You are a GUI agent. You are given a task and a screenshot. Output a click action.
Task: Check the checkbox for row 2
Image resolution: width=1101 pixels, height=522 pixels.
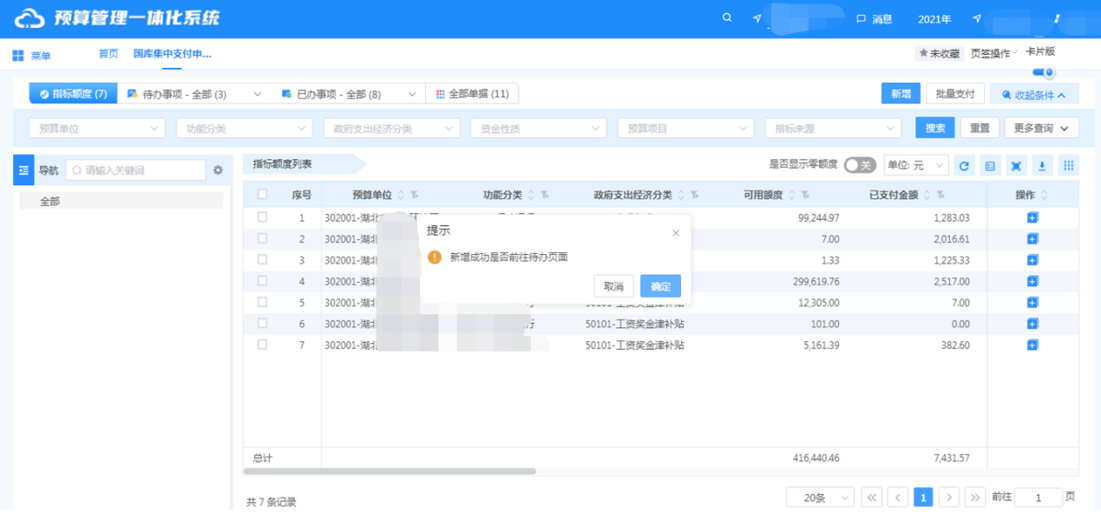(263, 239)
